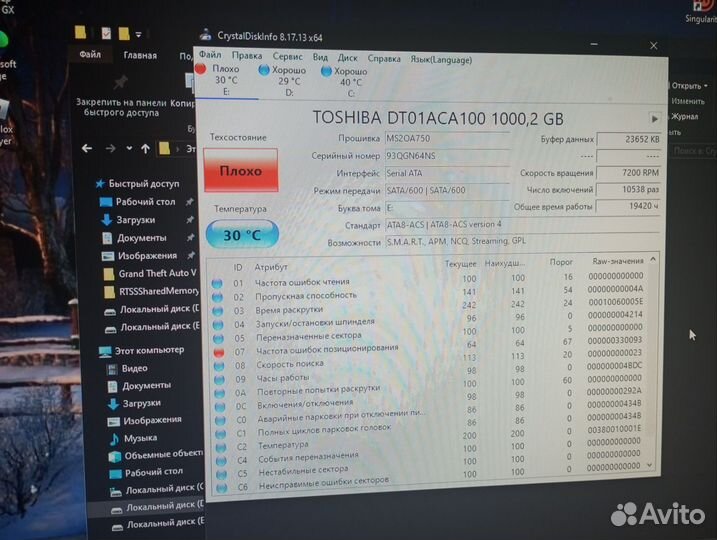Go to next disk with arrow button

[x=654, y=119]
